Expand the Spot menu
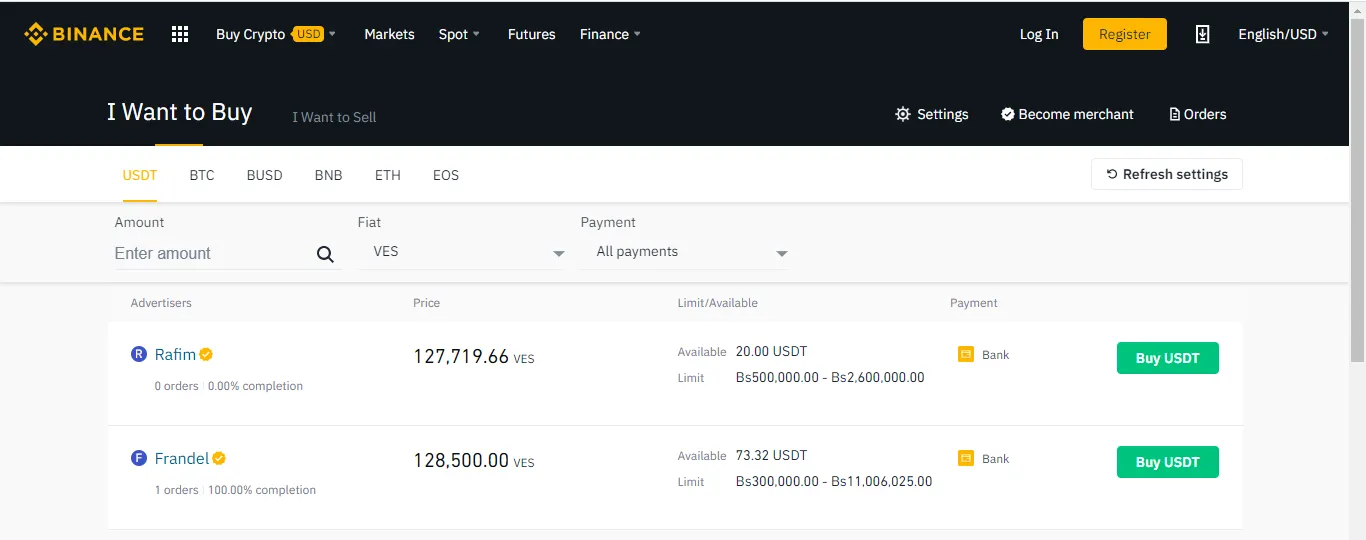The width and height of the screenshot is (1366, 540). pos(459,34)
